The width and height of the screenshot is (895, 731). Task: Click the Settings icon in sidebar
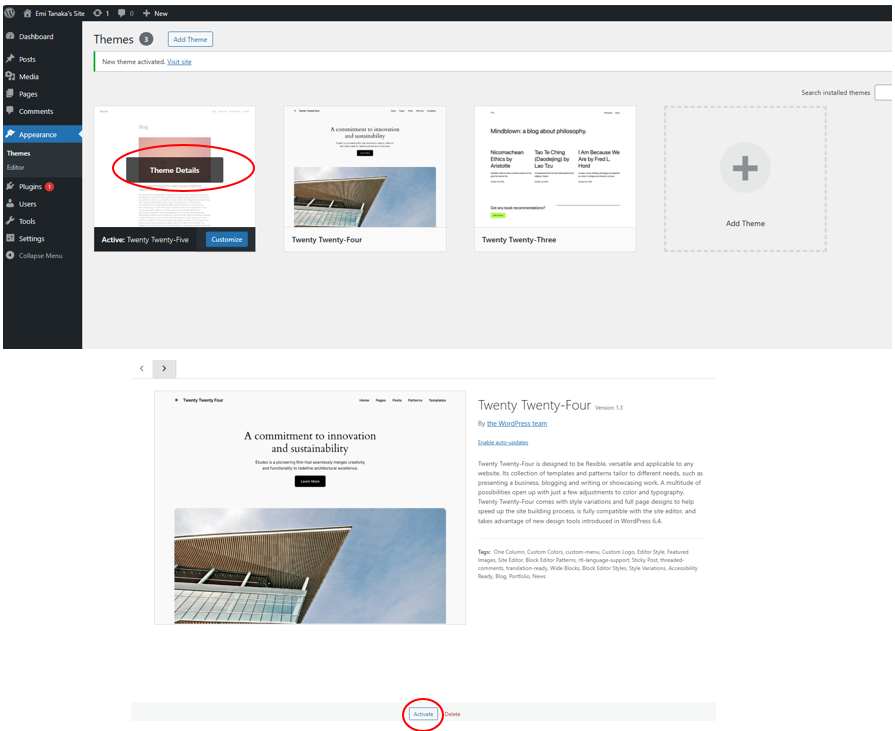(10, 238)
